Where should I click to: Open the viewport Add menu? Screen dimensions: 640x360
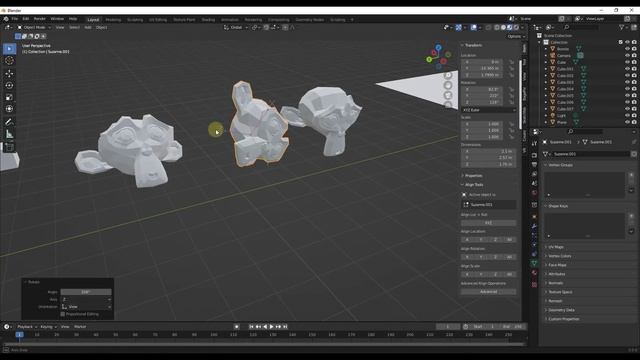[x=88, y=27]
